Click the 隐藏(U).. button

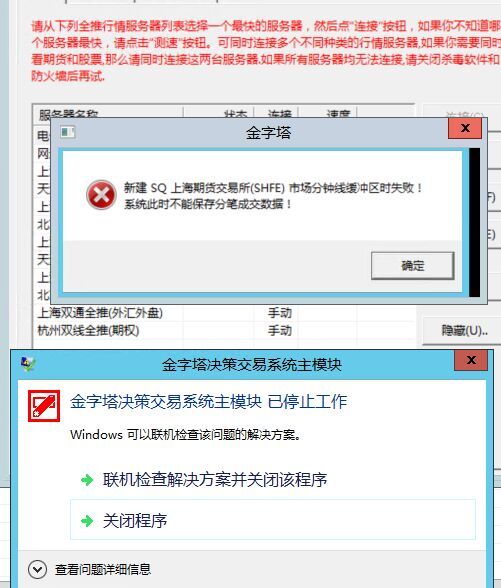462,330
